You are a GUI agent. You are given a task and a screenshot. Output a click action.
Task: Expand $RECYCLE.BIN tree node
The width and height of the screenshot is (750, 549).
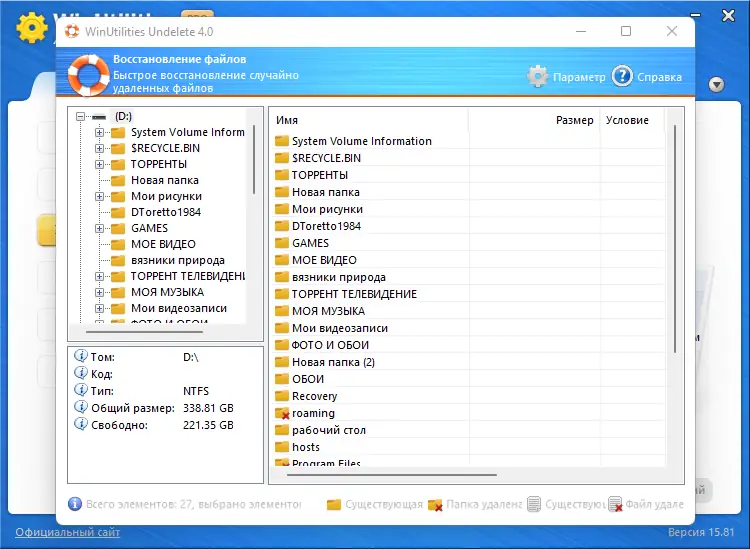point(99,148)
